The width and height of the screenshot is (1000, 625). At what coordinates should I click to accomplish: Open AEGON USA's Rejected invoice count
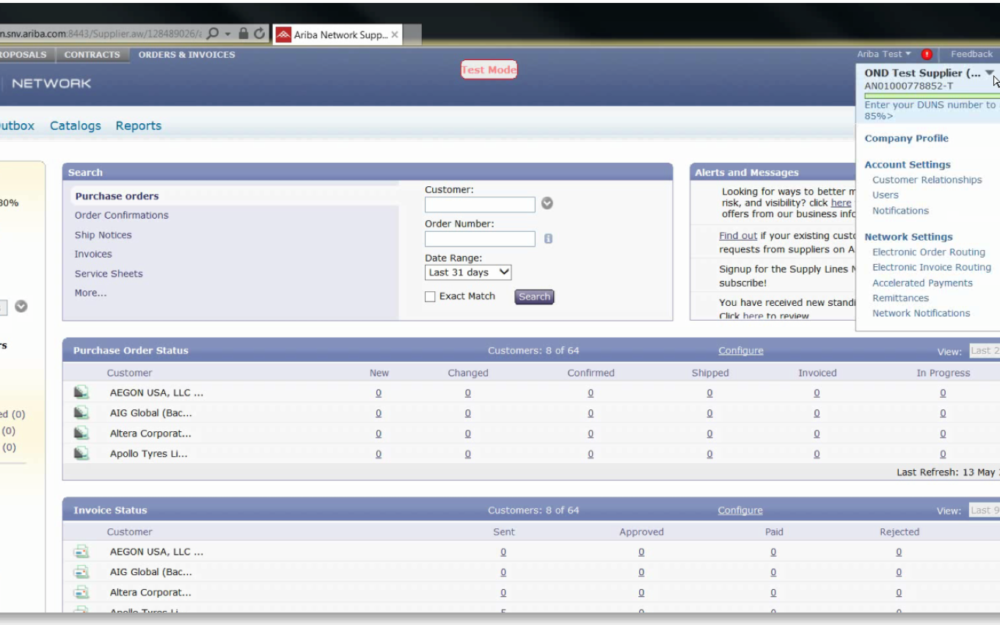[x=899, y=552]
